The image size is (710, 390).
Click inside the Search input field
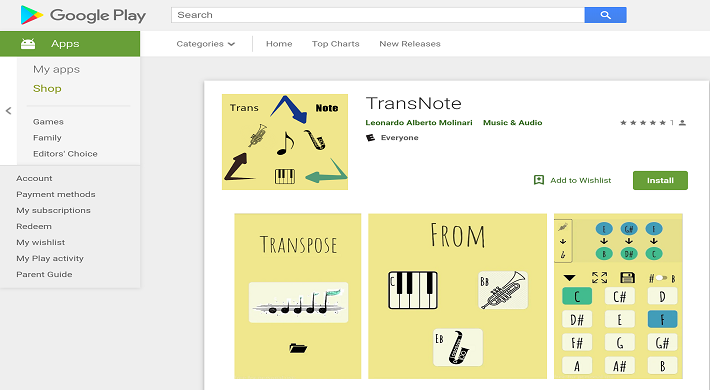tap(378, 15)
